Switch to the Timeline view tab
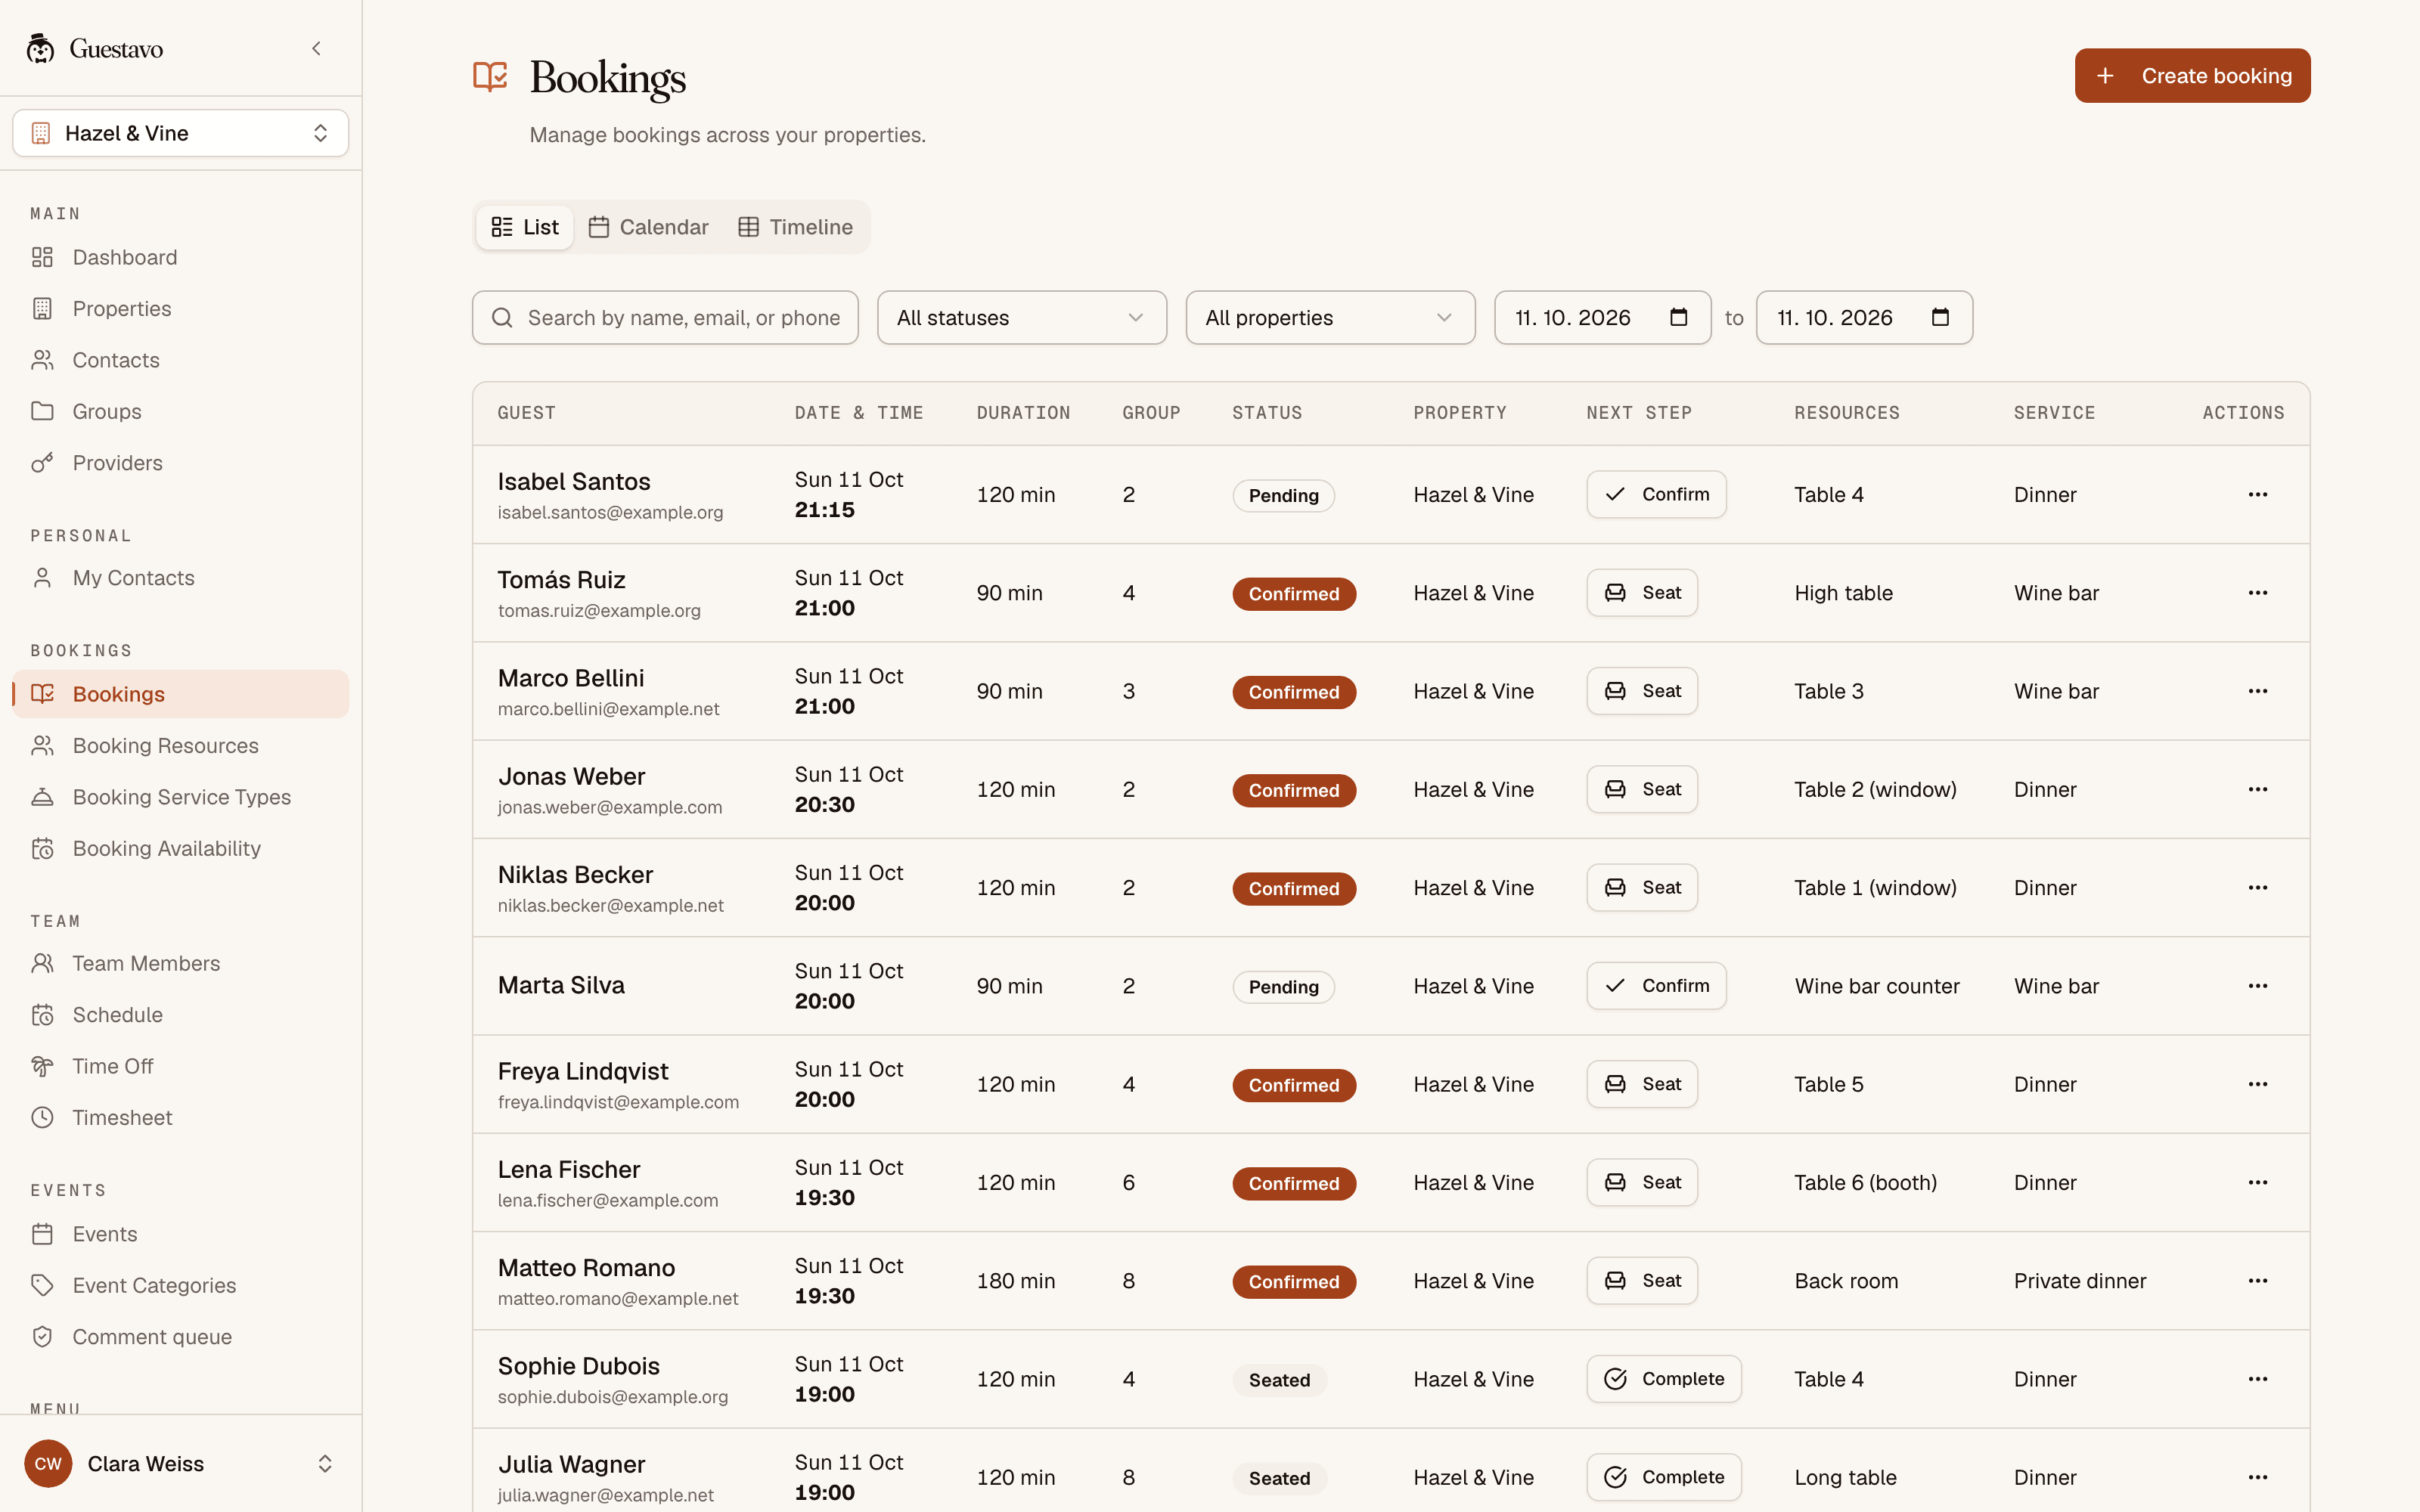The width and height of the screenshot is (2420, 1512). (796, 227)
